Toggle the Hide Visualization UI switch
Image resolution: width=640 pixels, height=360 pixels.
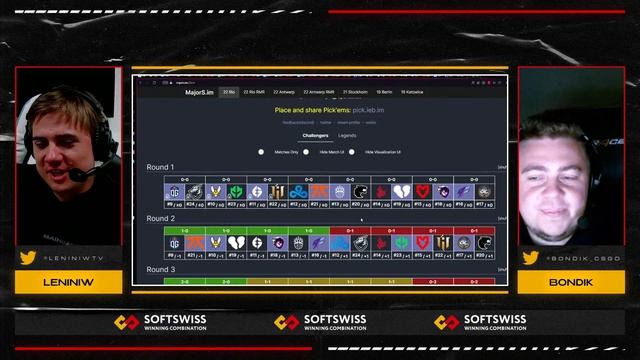[x=351, y=152]
